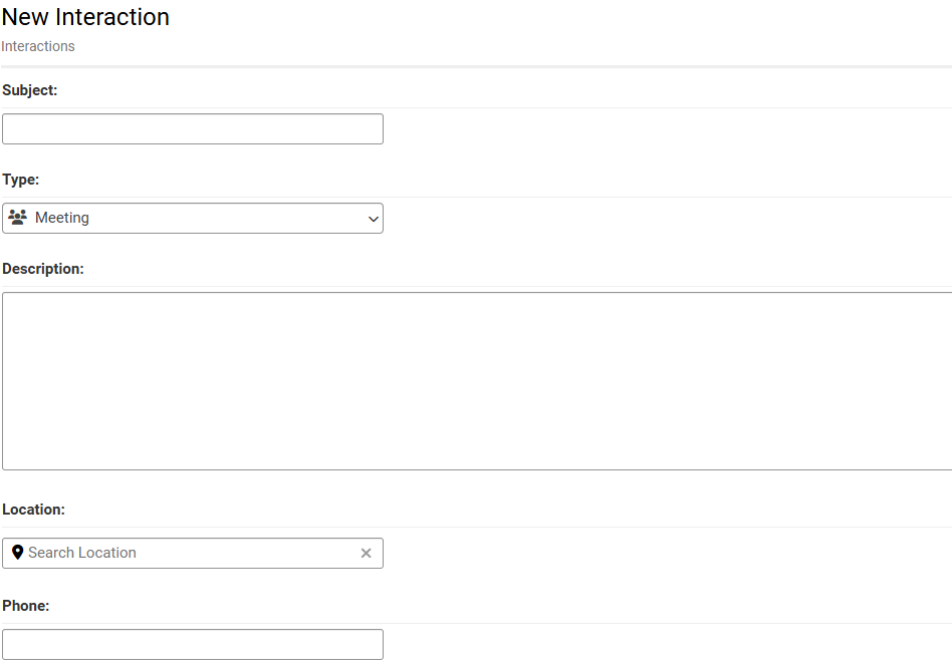Select the Meeting text in Type selector
The height and width of the screenshot is (662, 952).
coord(62,217)
